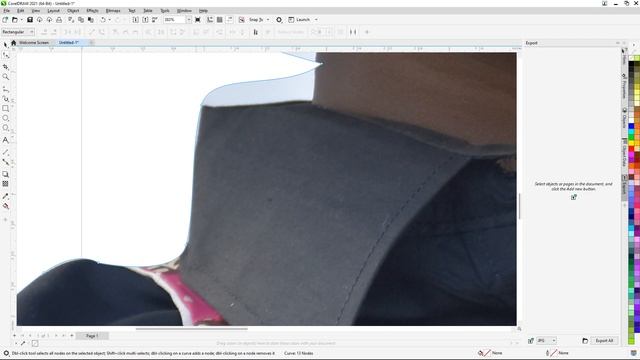Select the Color Eyedropper tool
Image resolution: width=640 pixels, height=360 pixels.
[x=5, y=196]
